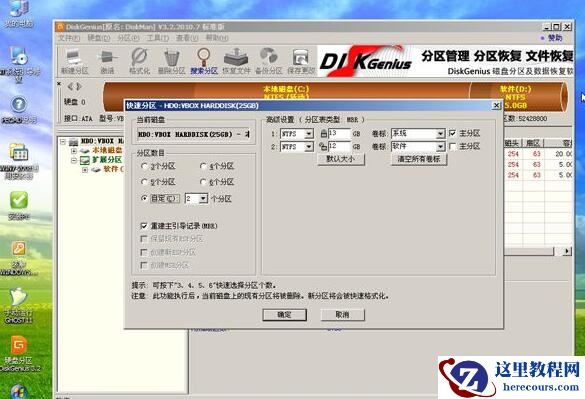Open the 硬盘(D) menu
This screenshot has width=585, height=399.
[99, 38]
